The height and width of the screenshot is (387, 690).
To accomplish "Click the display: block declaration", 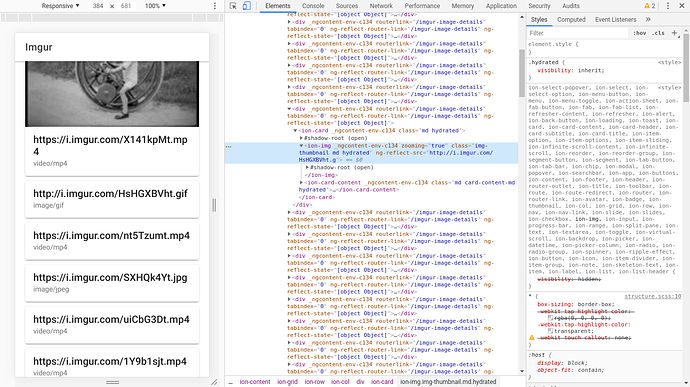I will pyautogui.click(x=562, y=363).
